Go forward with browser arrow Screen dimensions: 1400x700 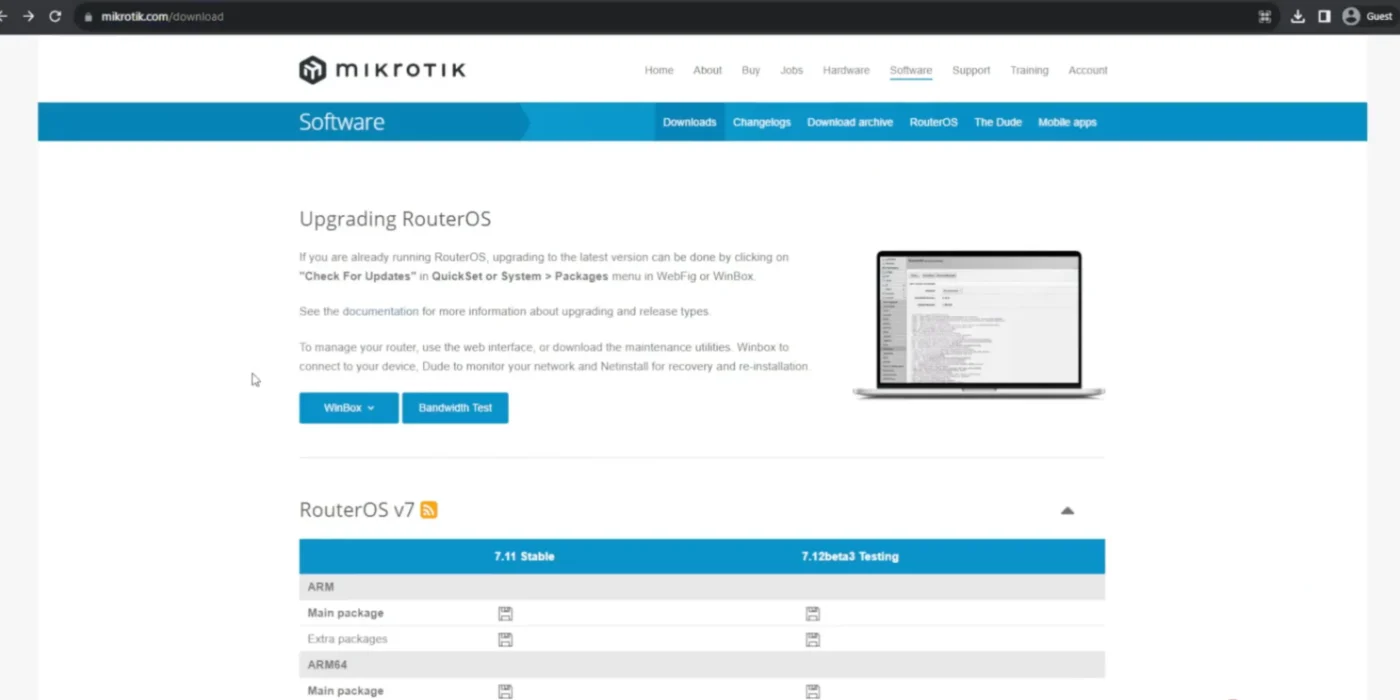tap(28, 16)
